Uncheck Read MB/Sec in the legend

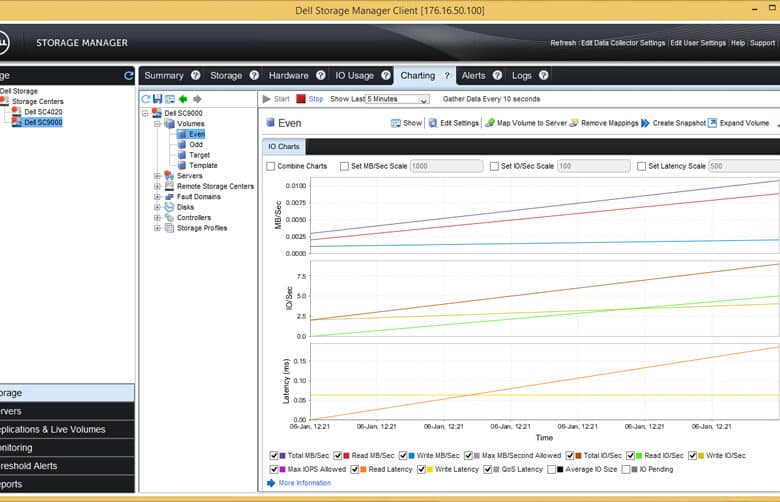click(x=338, y=455)
